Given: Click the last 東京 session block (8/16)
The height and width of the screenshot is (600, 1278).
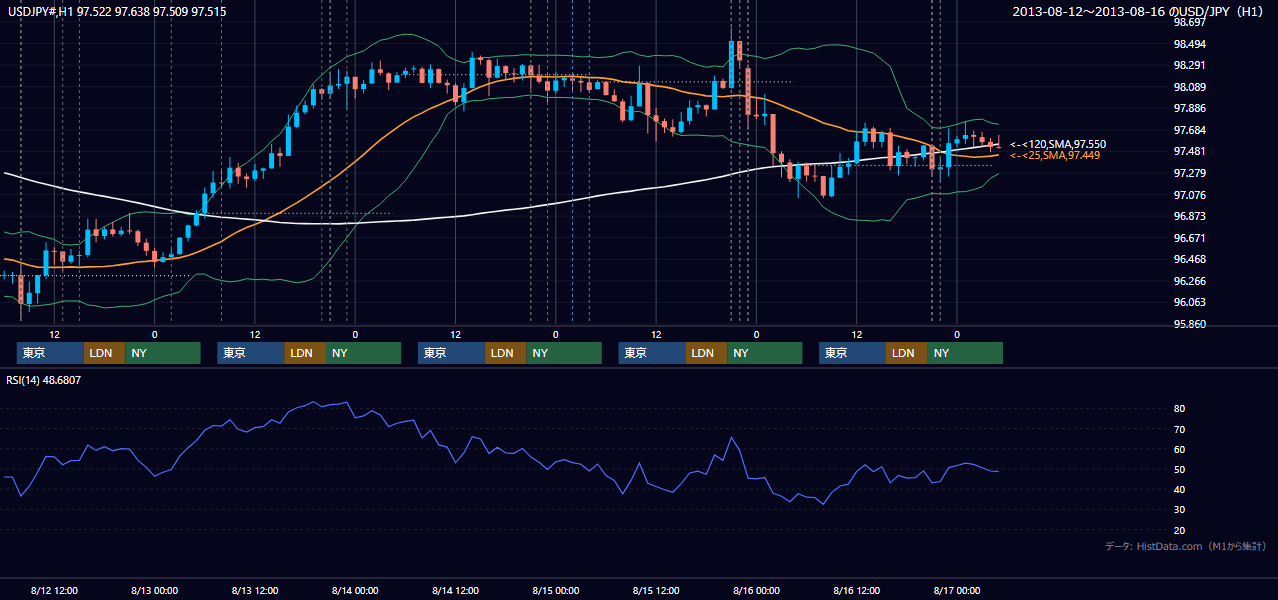Looking at the screenshot, I should pyautogui.click(x=852, y=353).
